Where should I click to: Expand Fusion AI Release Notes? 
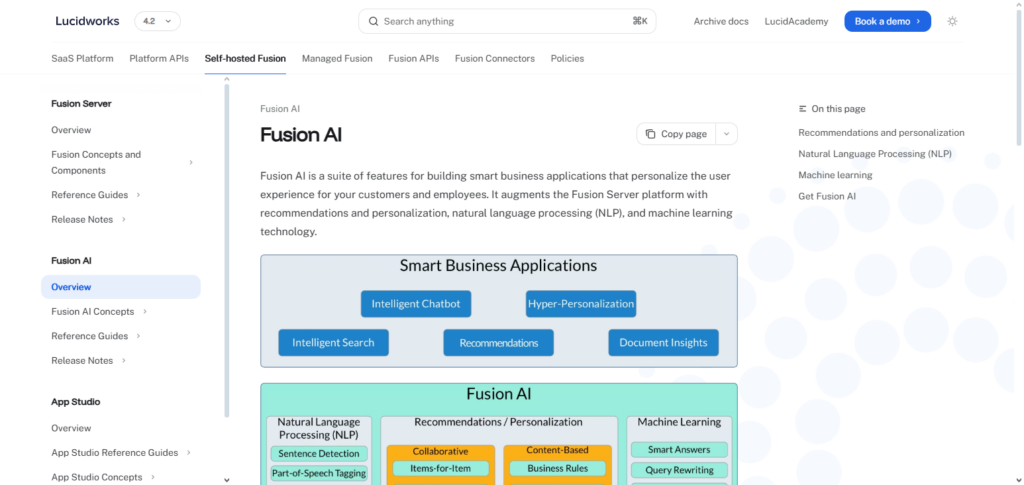click(123, 360)
